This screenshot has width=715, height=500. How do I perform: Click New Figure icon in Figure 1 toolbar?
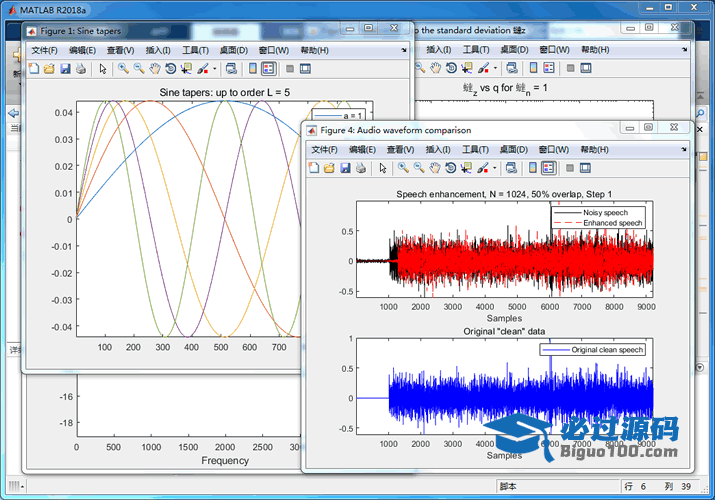pos(34,69)
